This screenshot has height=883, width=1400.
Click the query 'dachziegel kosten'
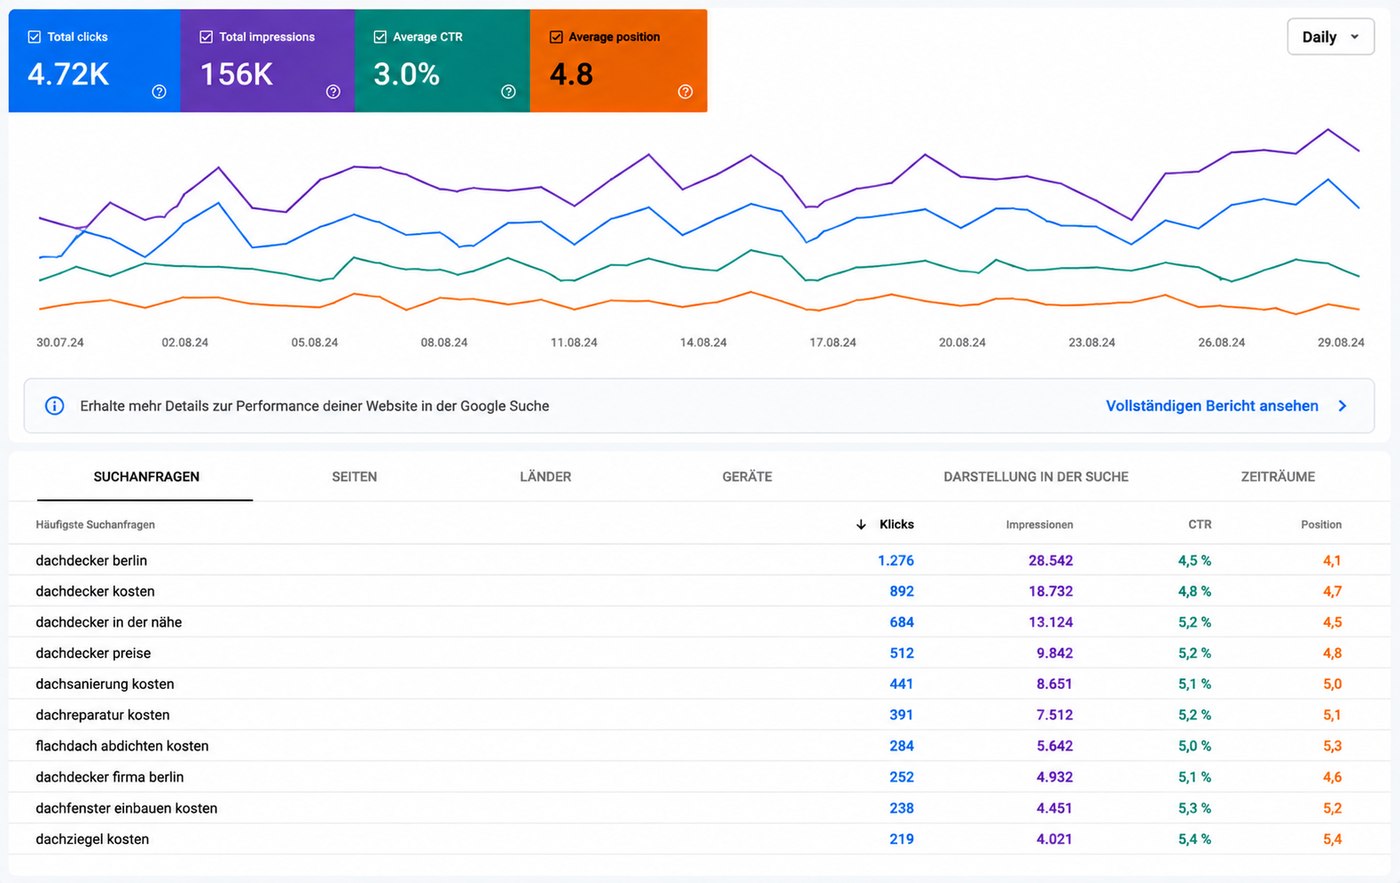(x=92, y=840)
